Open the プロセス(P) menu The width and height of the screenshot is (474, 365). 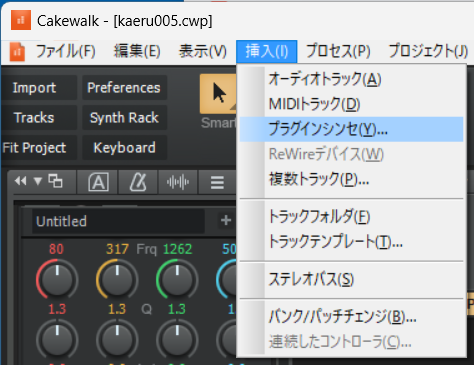338,51
